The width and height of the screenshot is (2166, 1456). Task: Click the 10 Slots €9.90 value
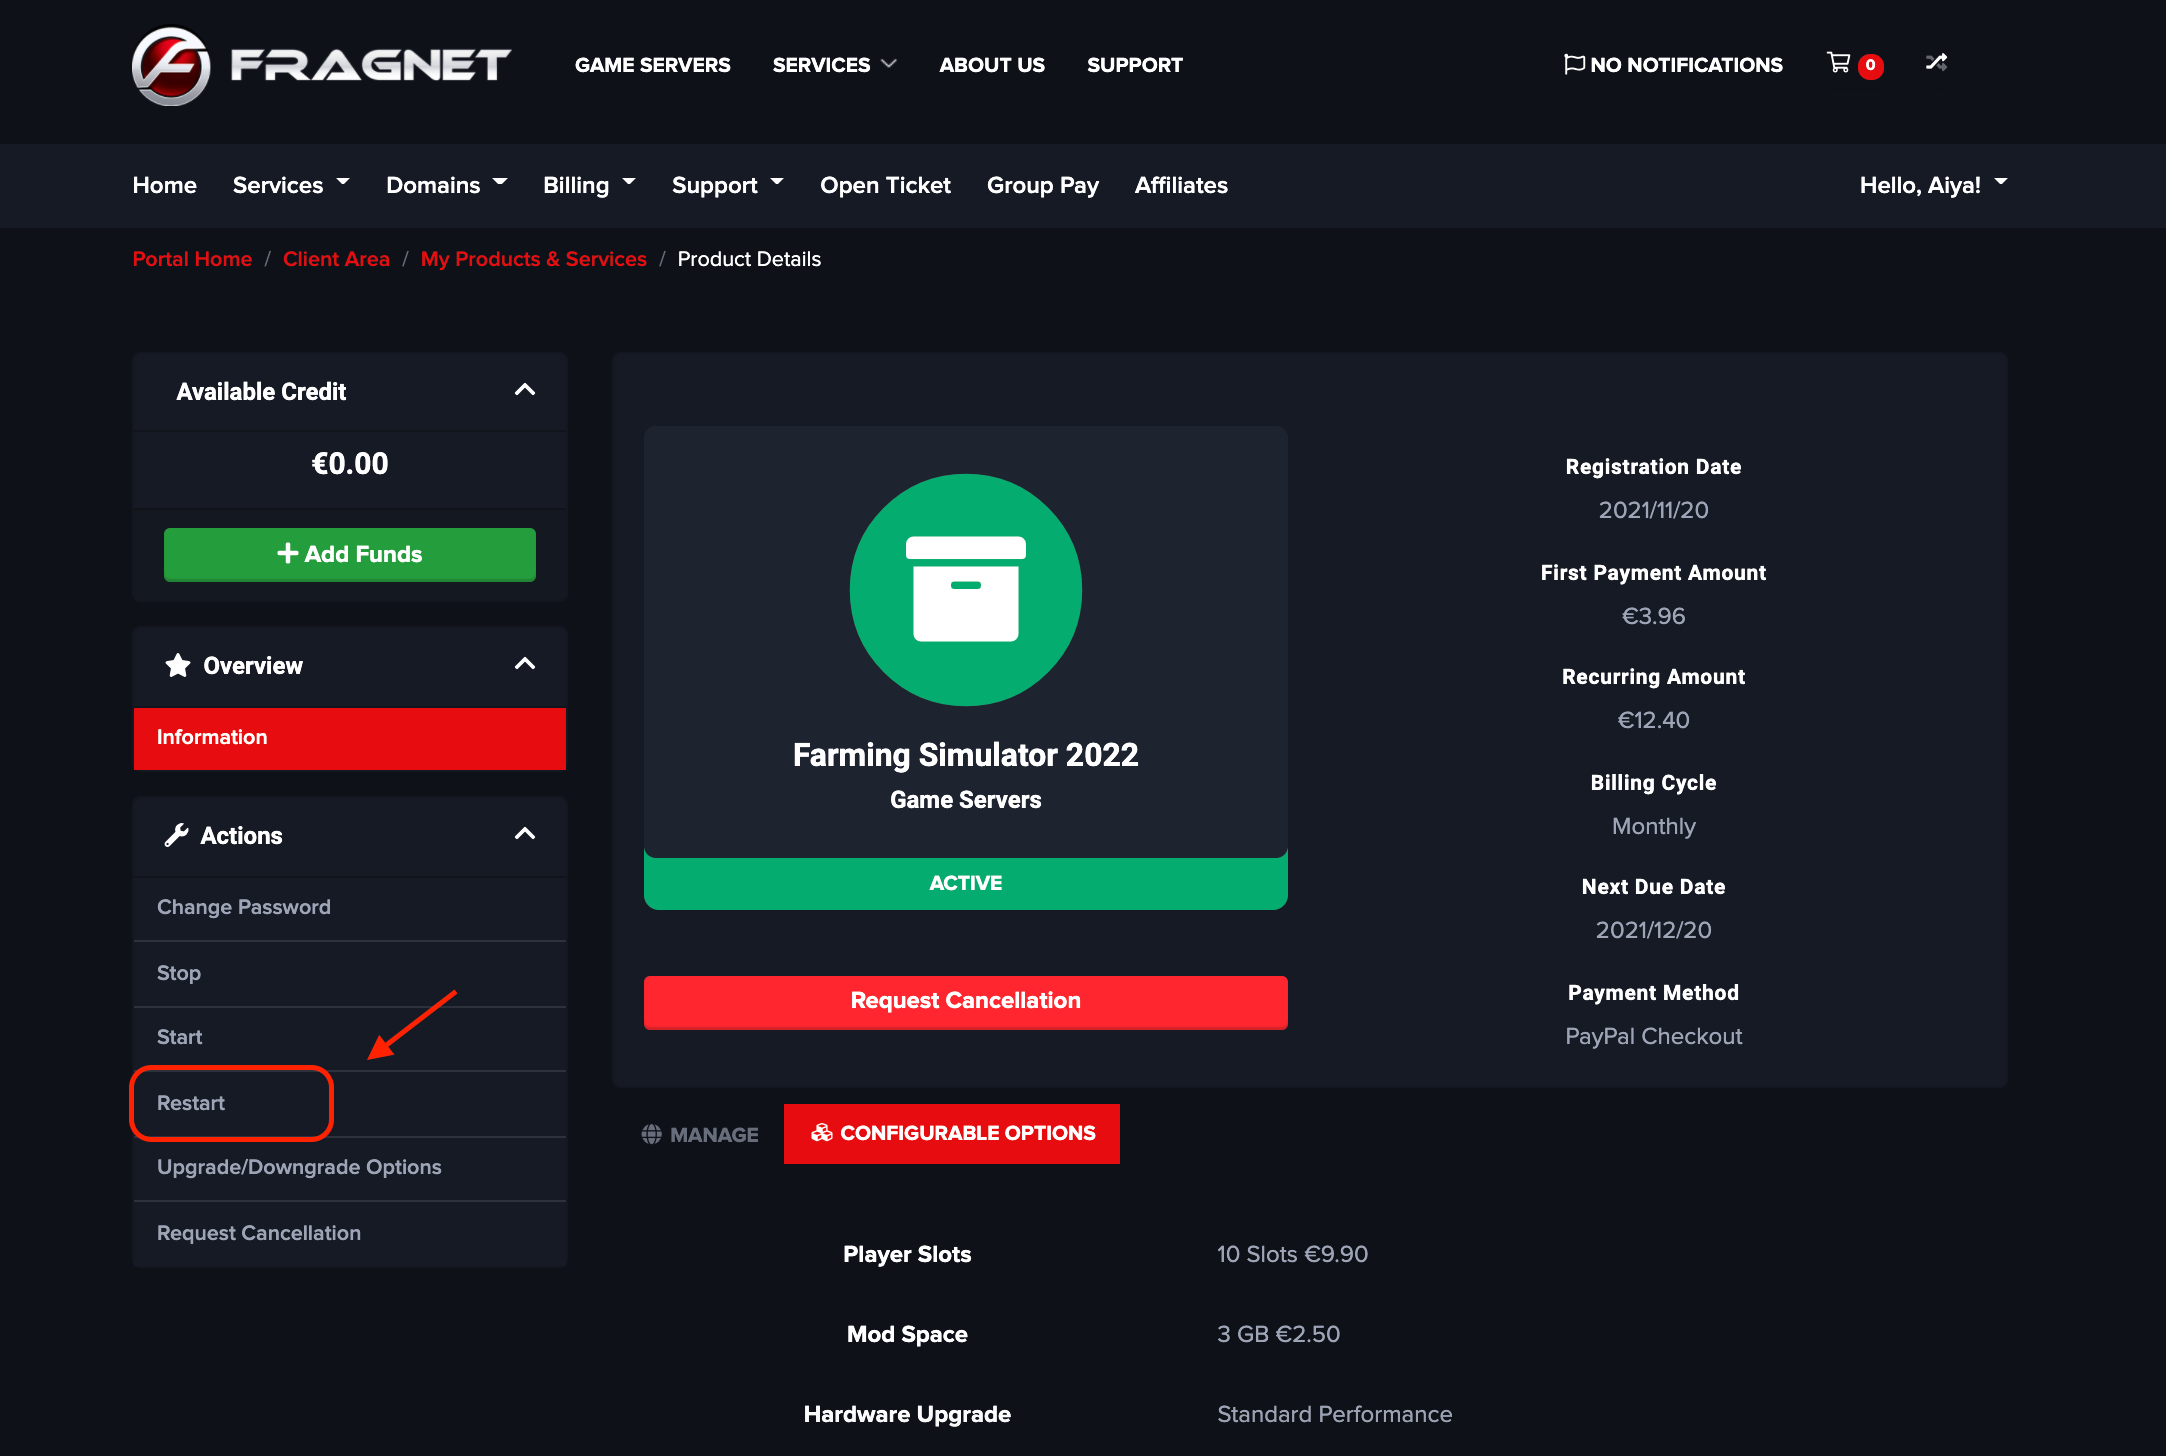(1292, 1254)
